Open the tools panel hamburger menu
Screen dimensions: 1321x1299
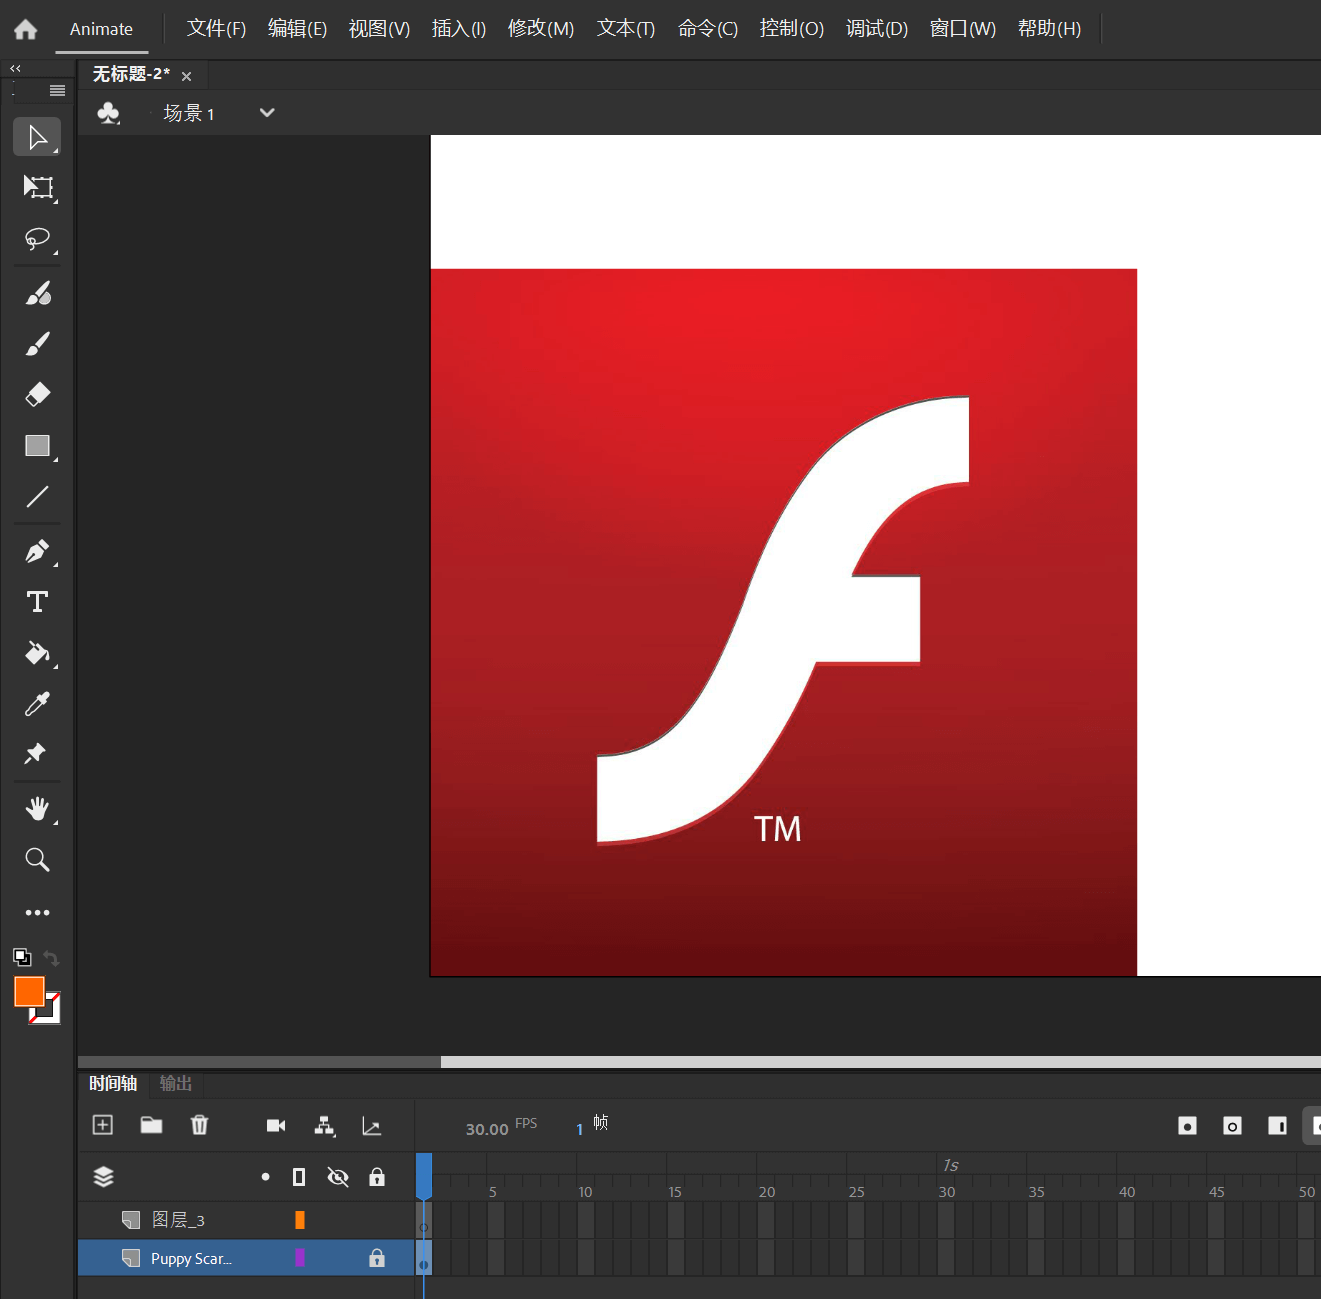click(57, 91)
